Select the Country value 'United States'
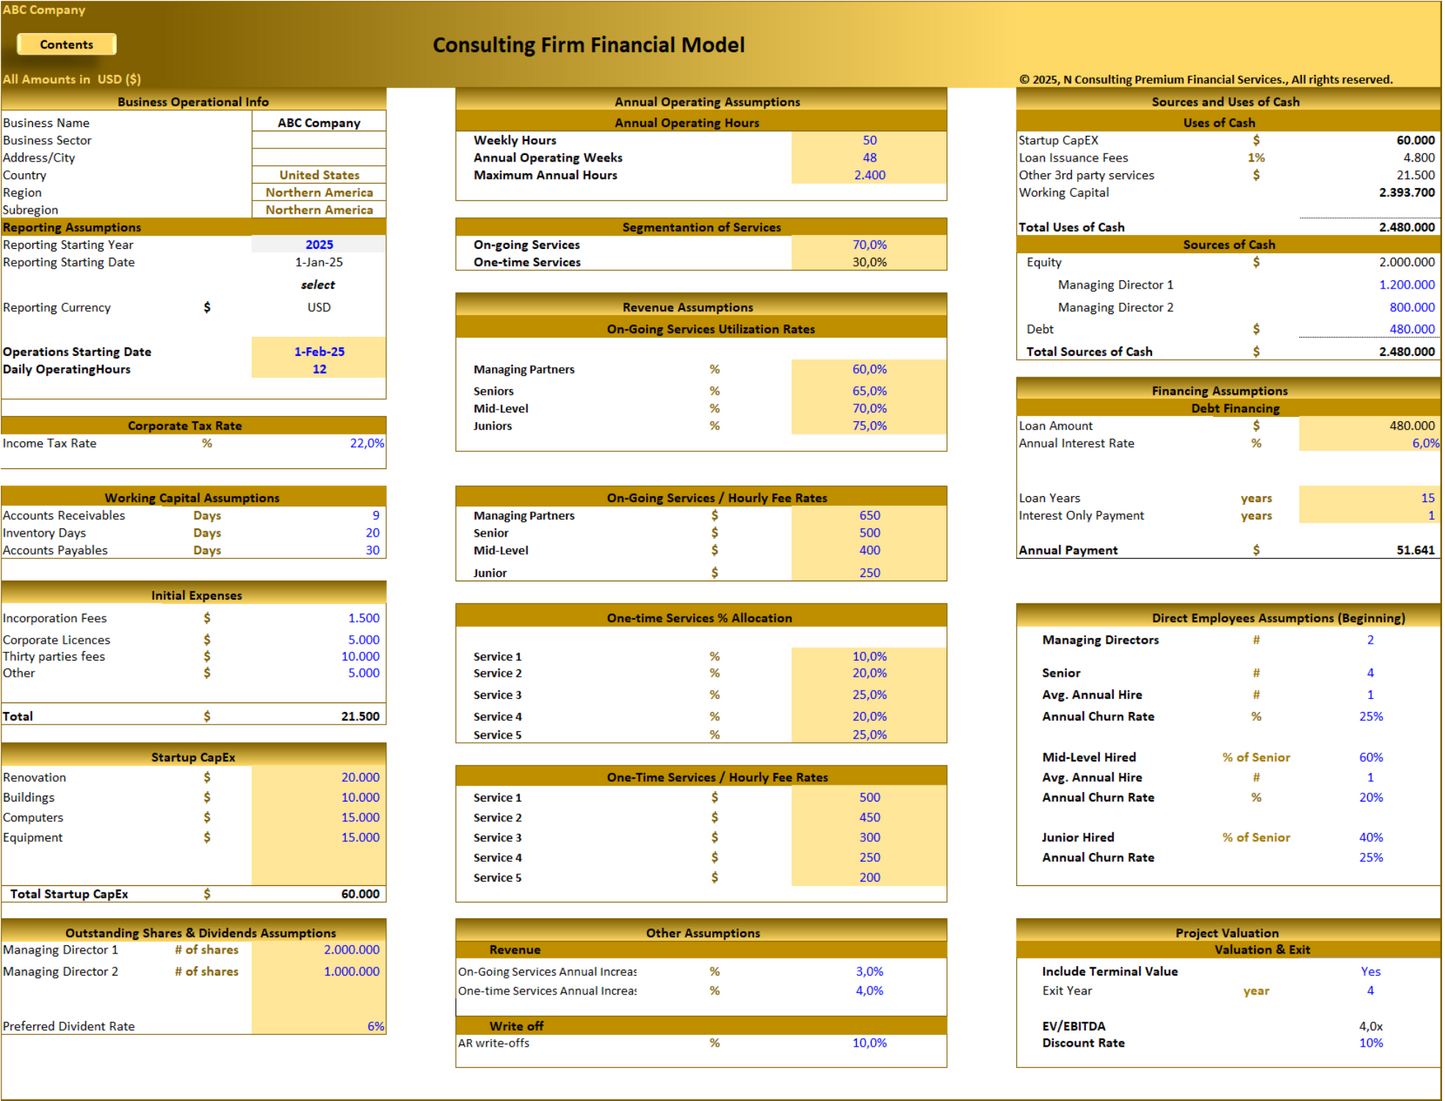The width and height of the screenshot is (1445, 1101). tap(319, 175)
